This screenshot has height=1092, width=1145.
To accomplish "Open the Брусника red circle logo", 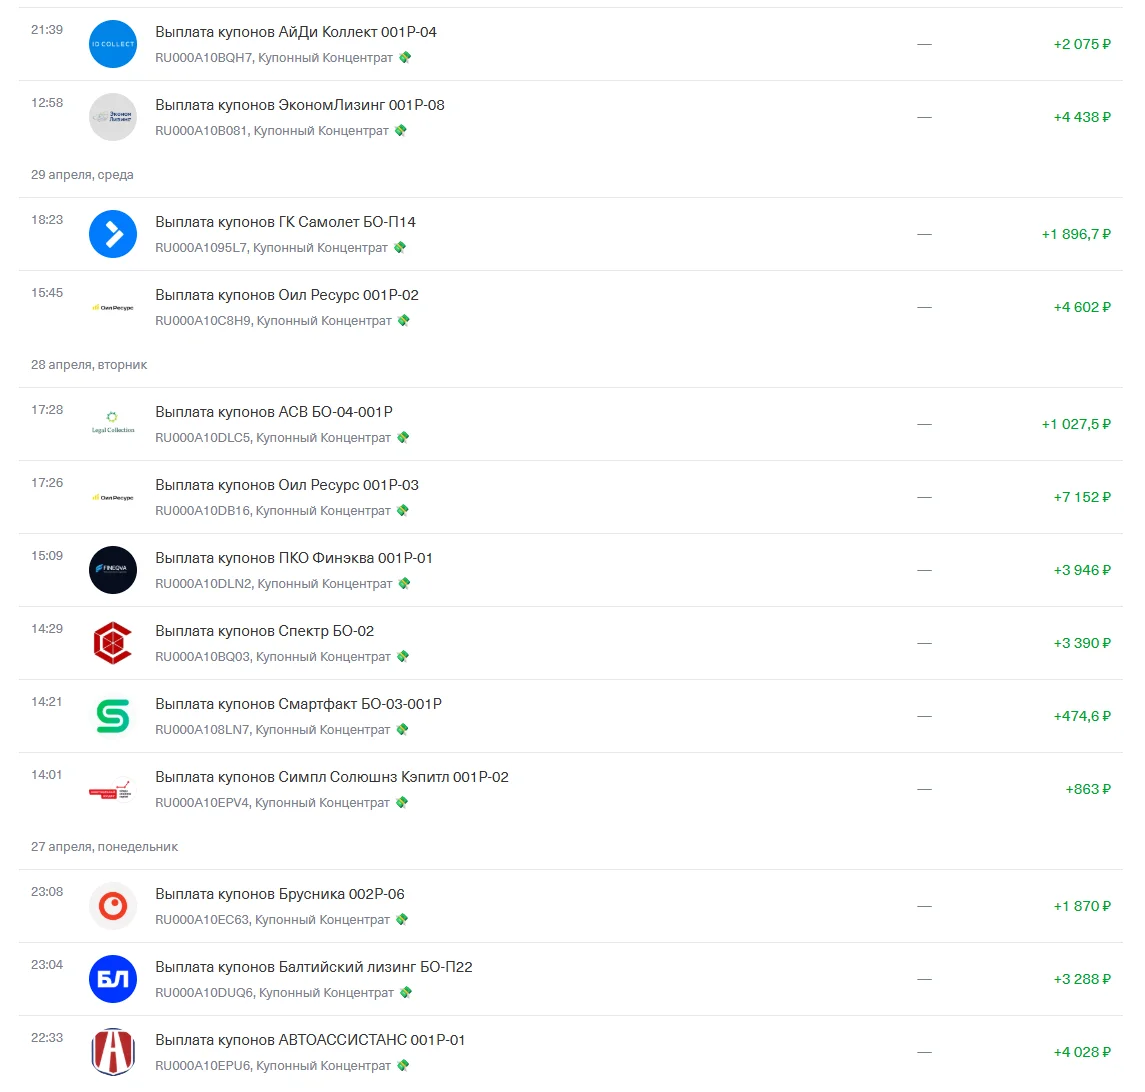I will tap(112, 906).
